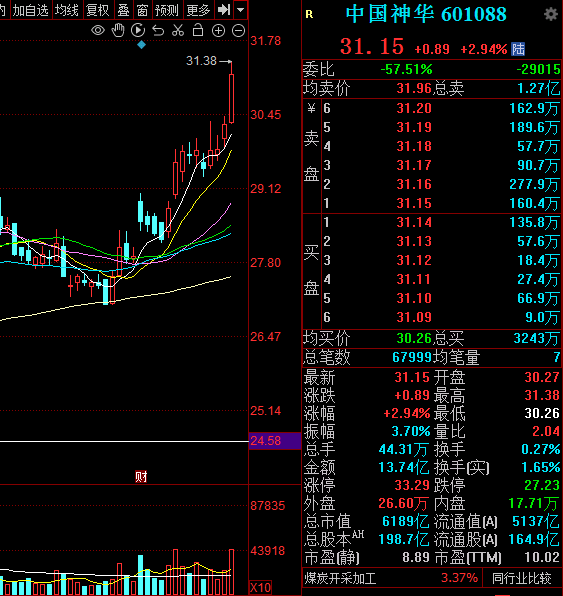This screenshot has width=563, height=596.
Task: Click the sell 1 price 31.15
Action: coord(414,203)
